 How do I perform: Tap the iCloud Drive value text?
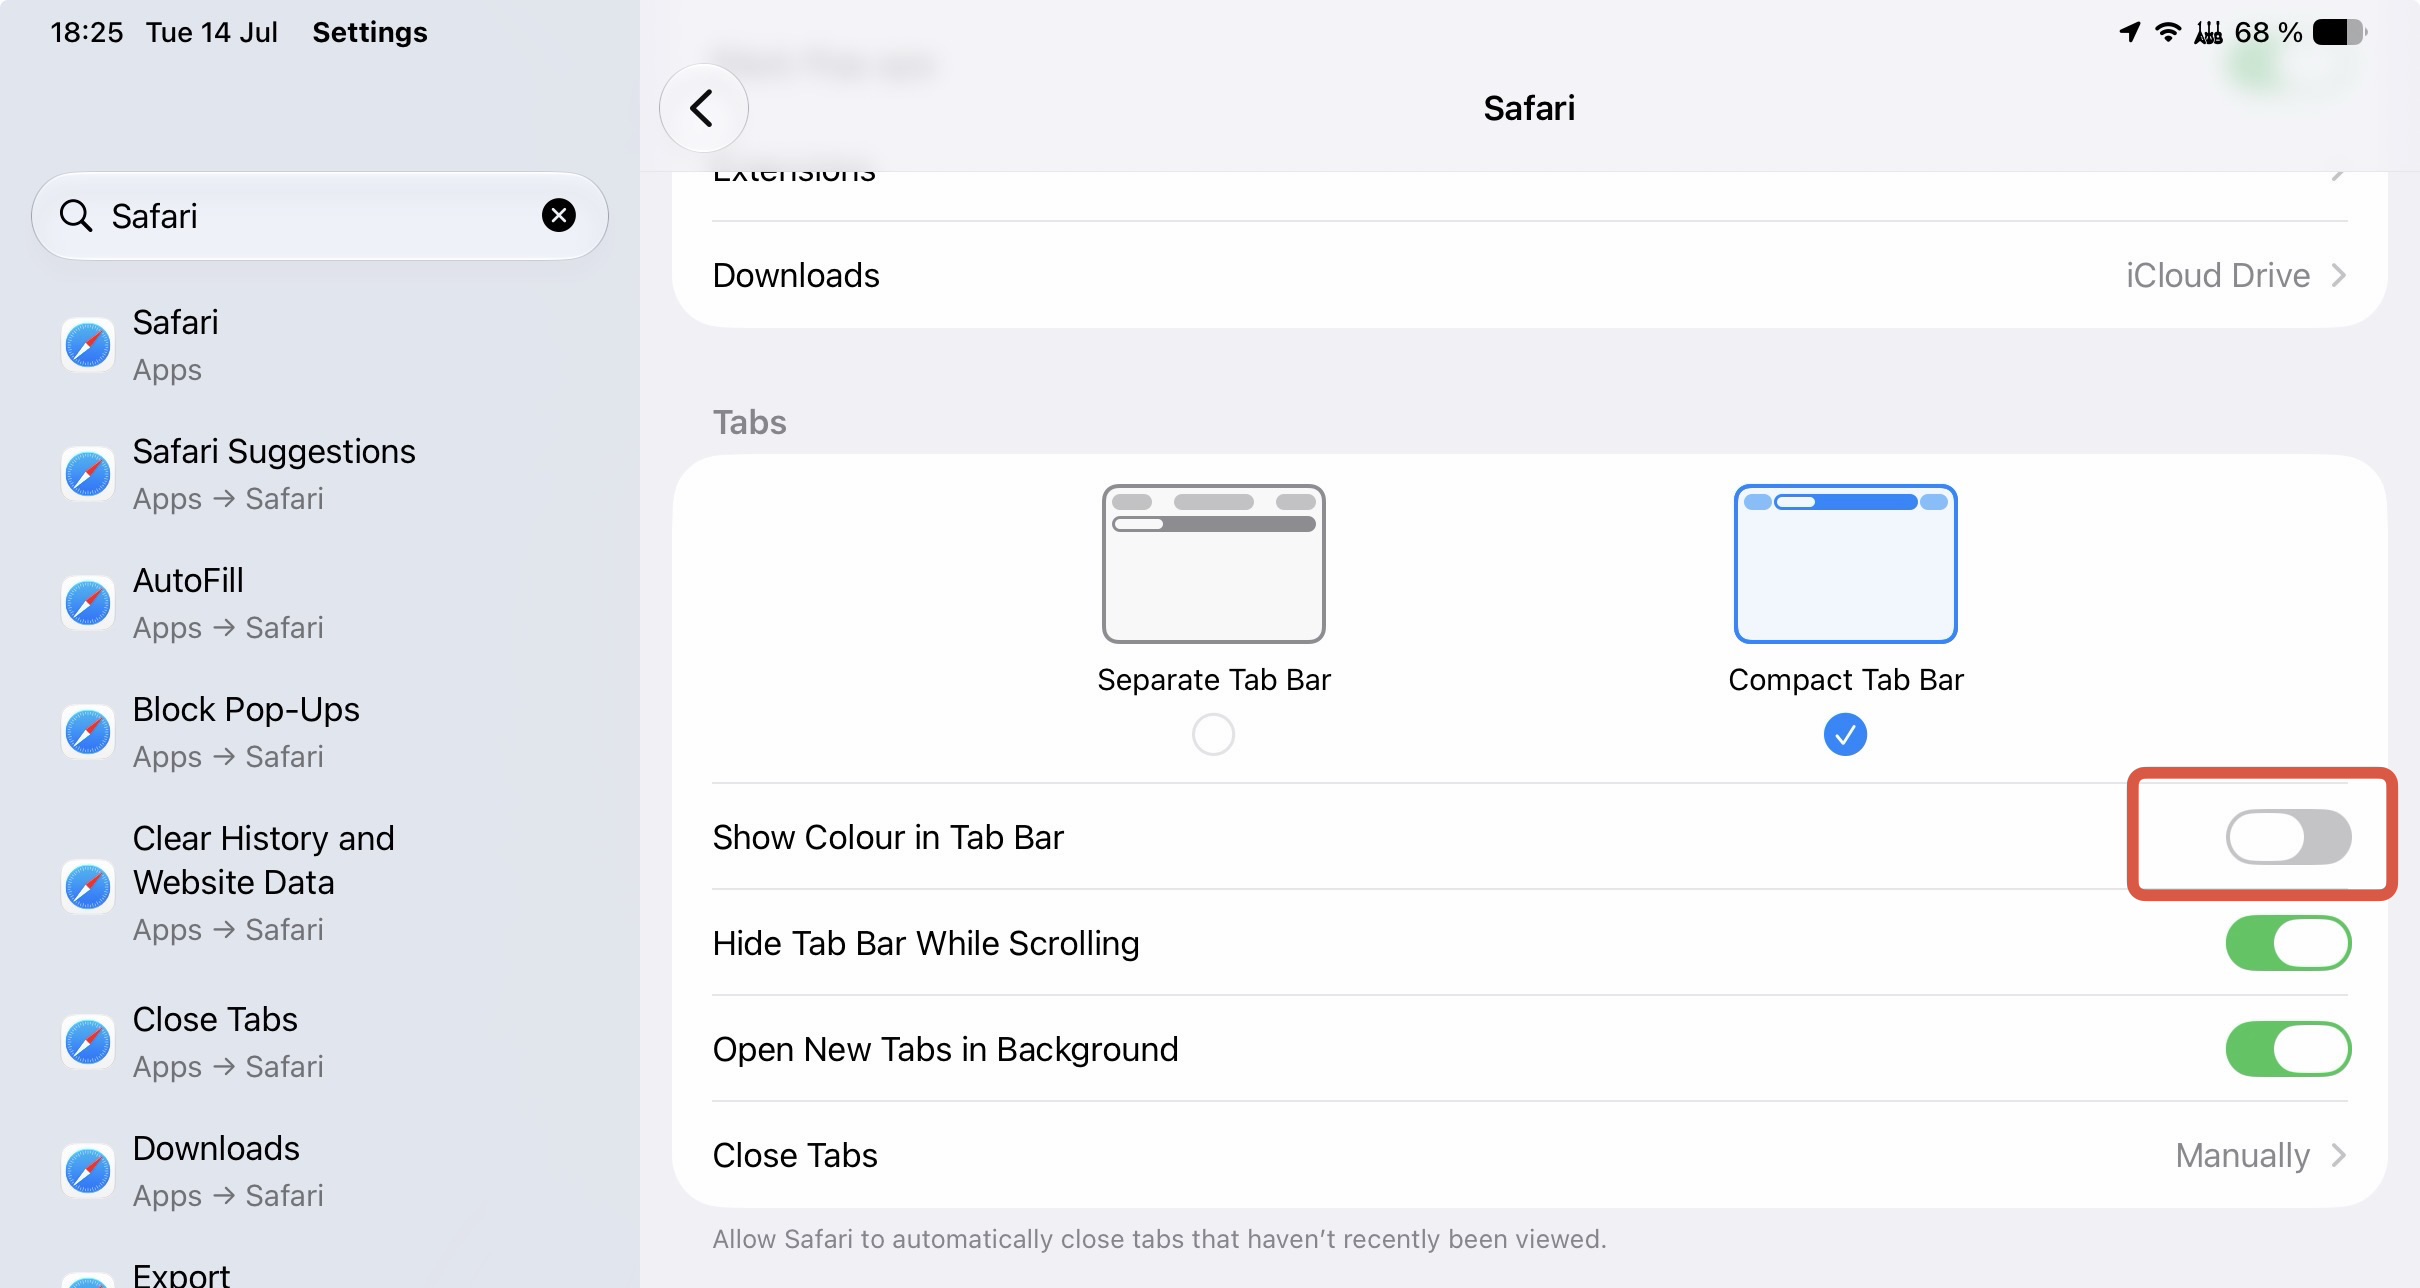click(2217, 275)
